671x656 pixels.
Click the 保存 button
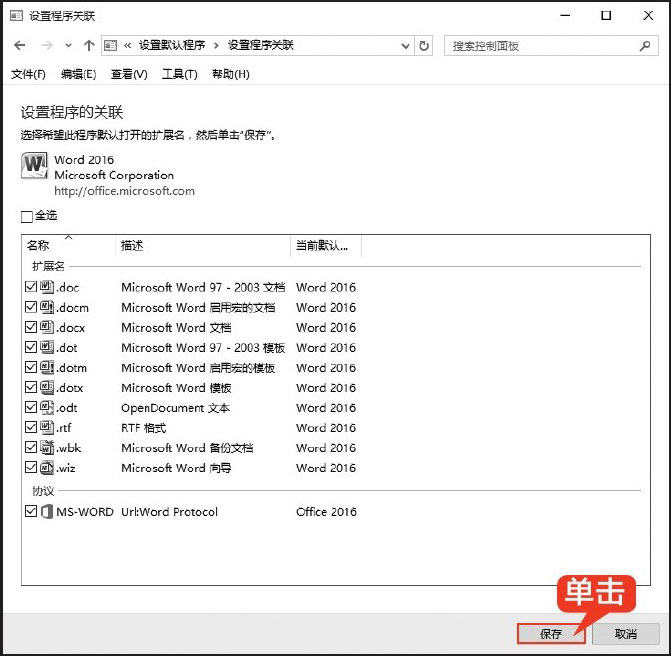coord(551,634)
